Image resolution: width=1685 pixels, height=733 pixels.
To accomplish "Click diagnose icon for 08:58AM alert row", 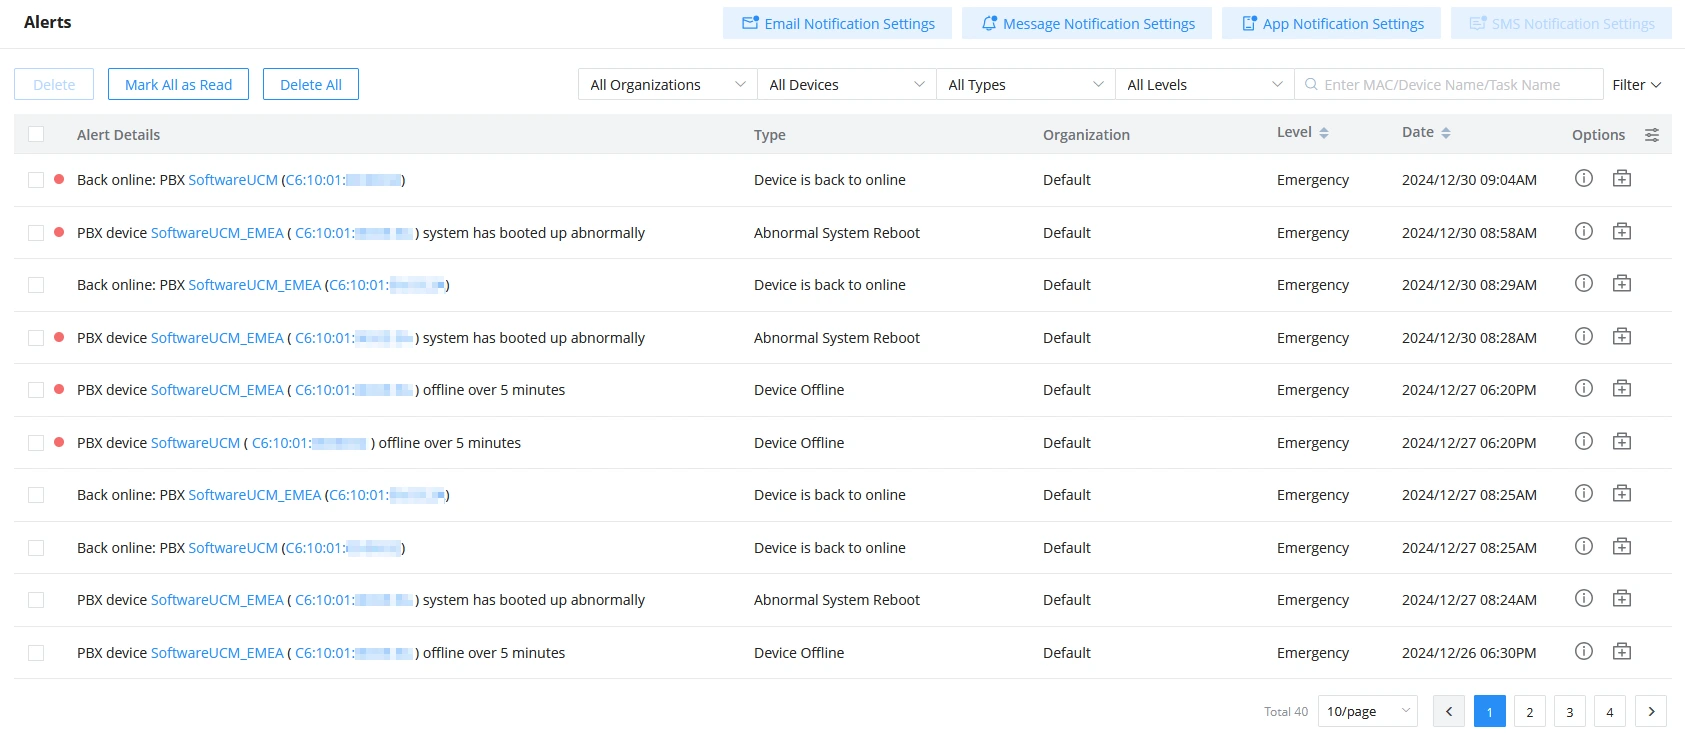I will point(1622,231).
